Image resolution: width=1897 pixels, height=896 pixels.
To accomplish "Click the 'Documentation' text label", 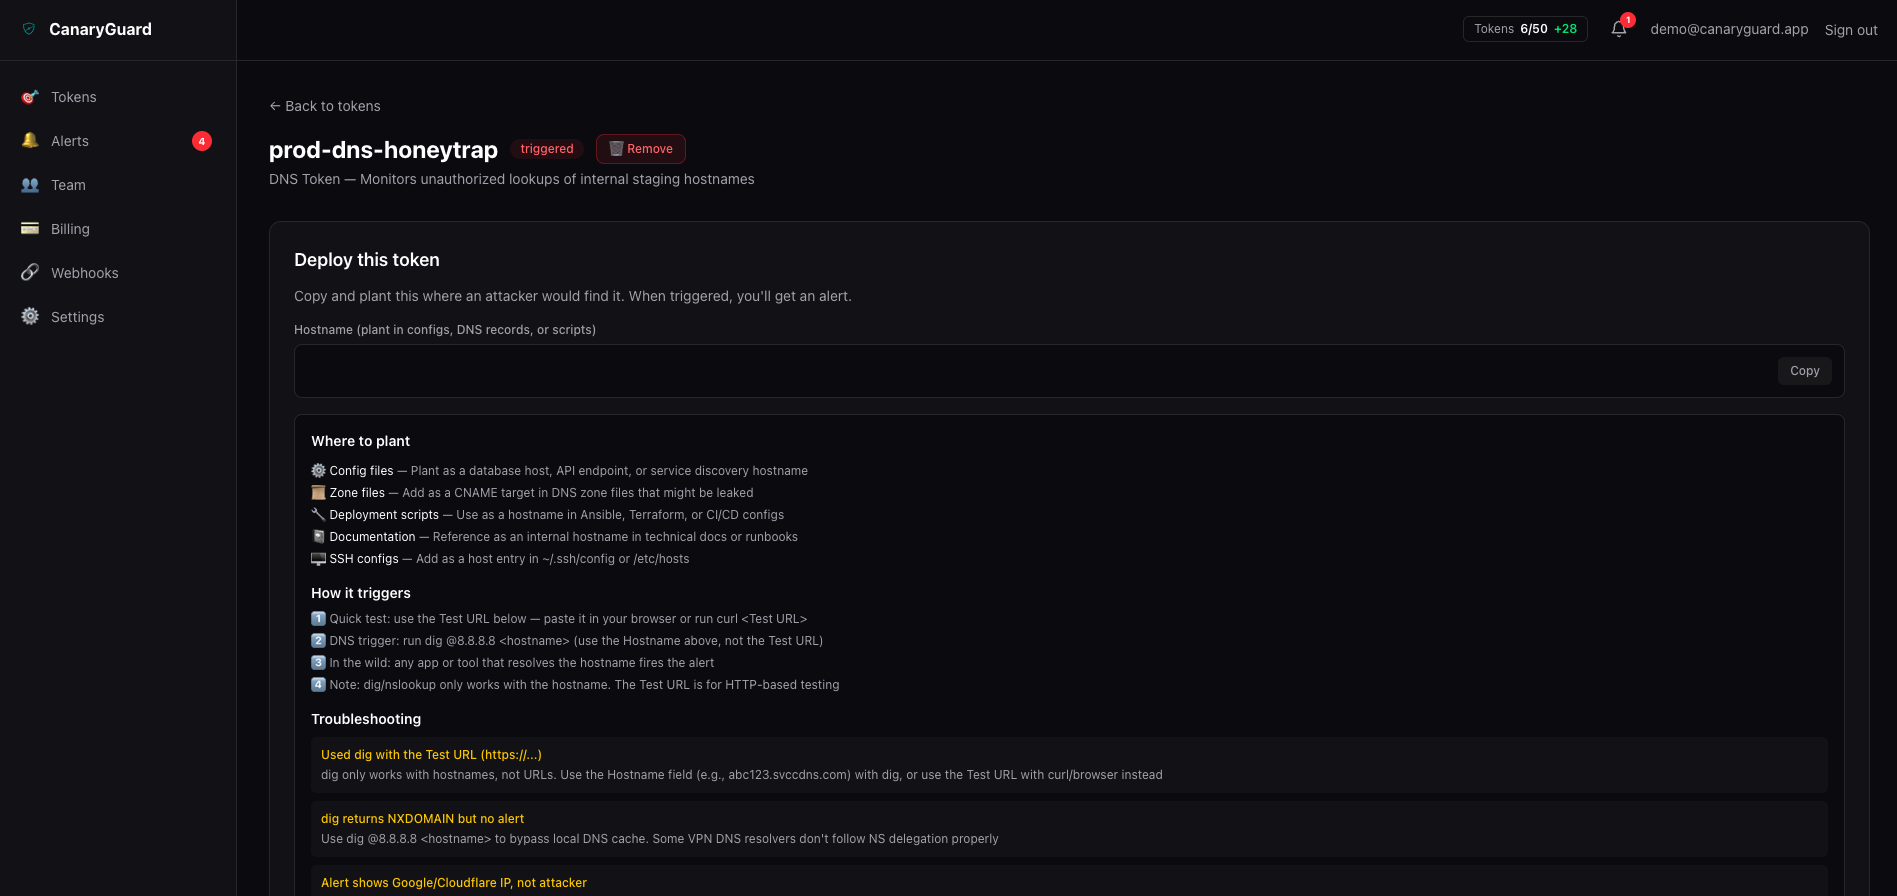I will (372, 537).
